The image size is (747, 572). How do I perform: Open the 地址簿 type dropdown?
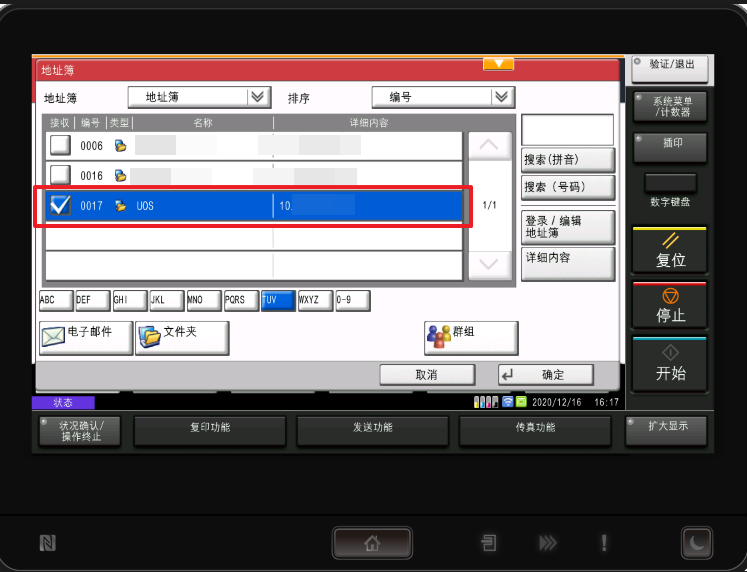200,97
